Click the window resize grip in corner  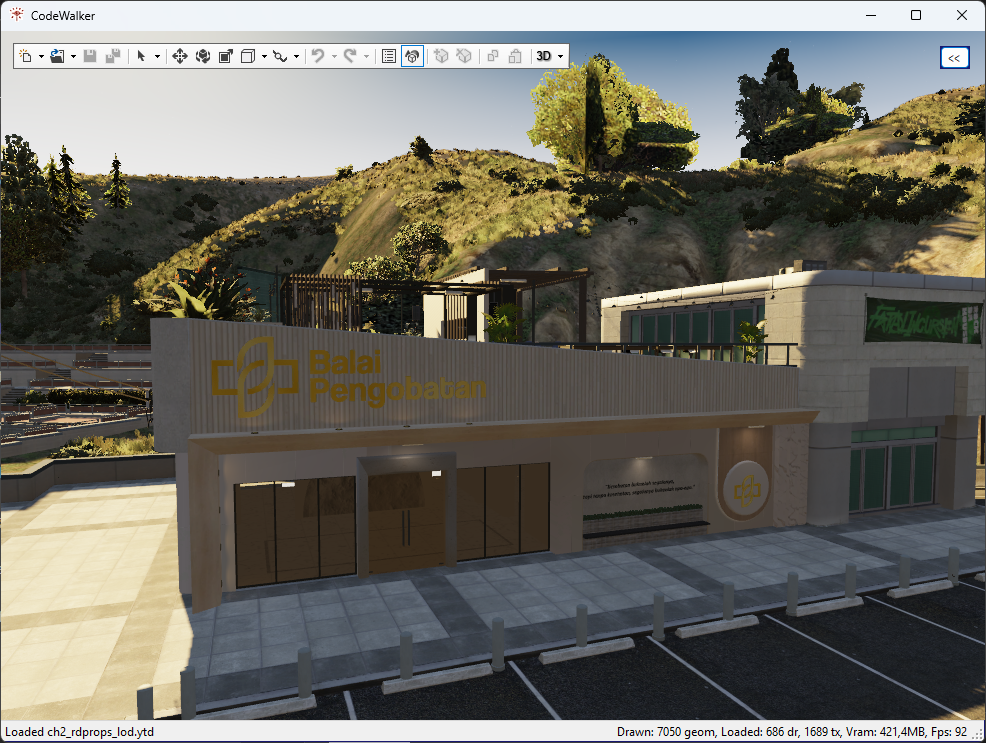pos(978,734)
